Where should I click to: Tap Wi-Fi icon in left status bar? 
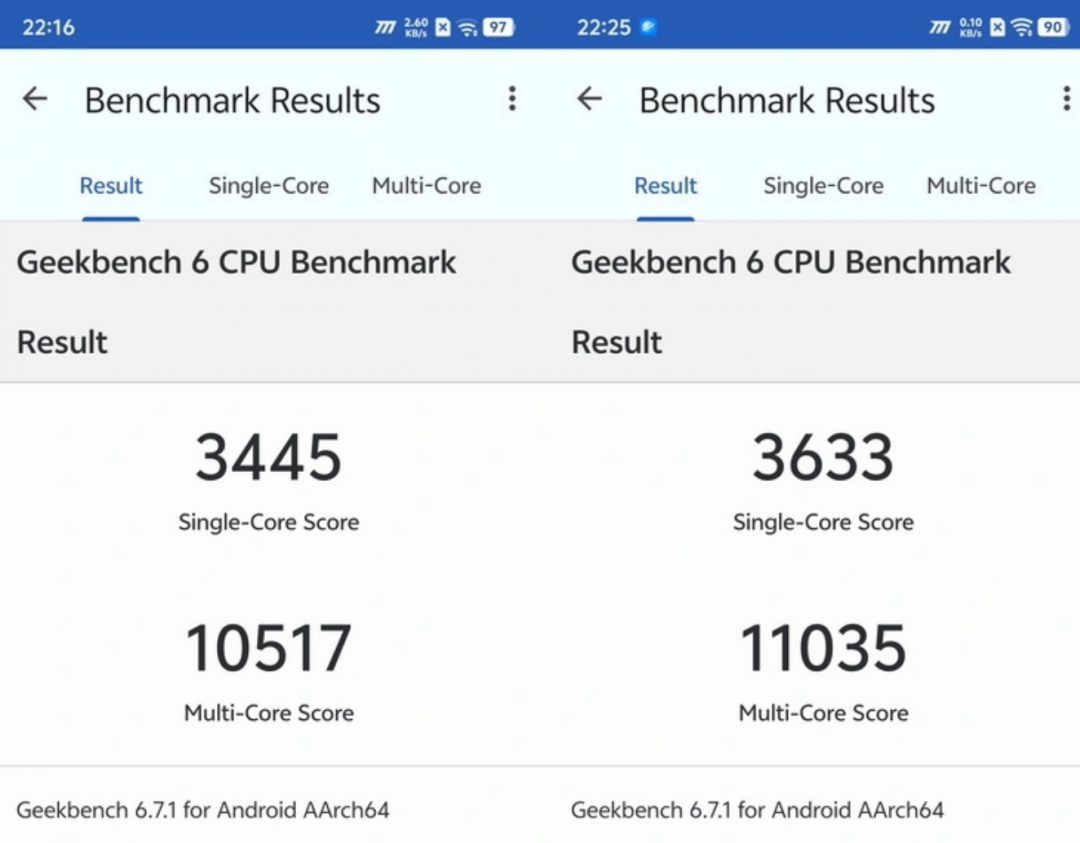click(x=468, y=28)
